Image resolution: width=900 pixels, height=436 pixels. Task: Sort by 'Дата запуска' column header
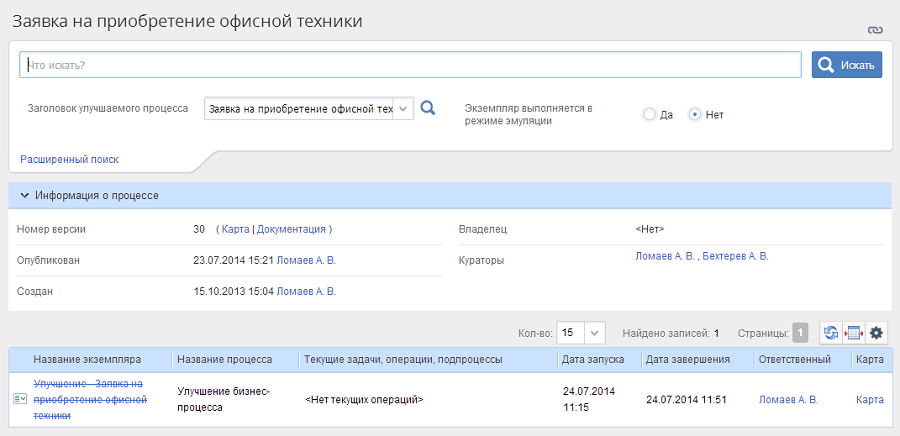click(594, 359)
